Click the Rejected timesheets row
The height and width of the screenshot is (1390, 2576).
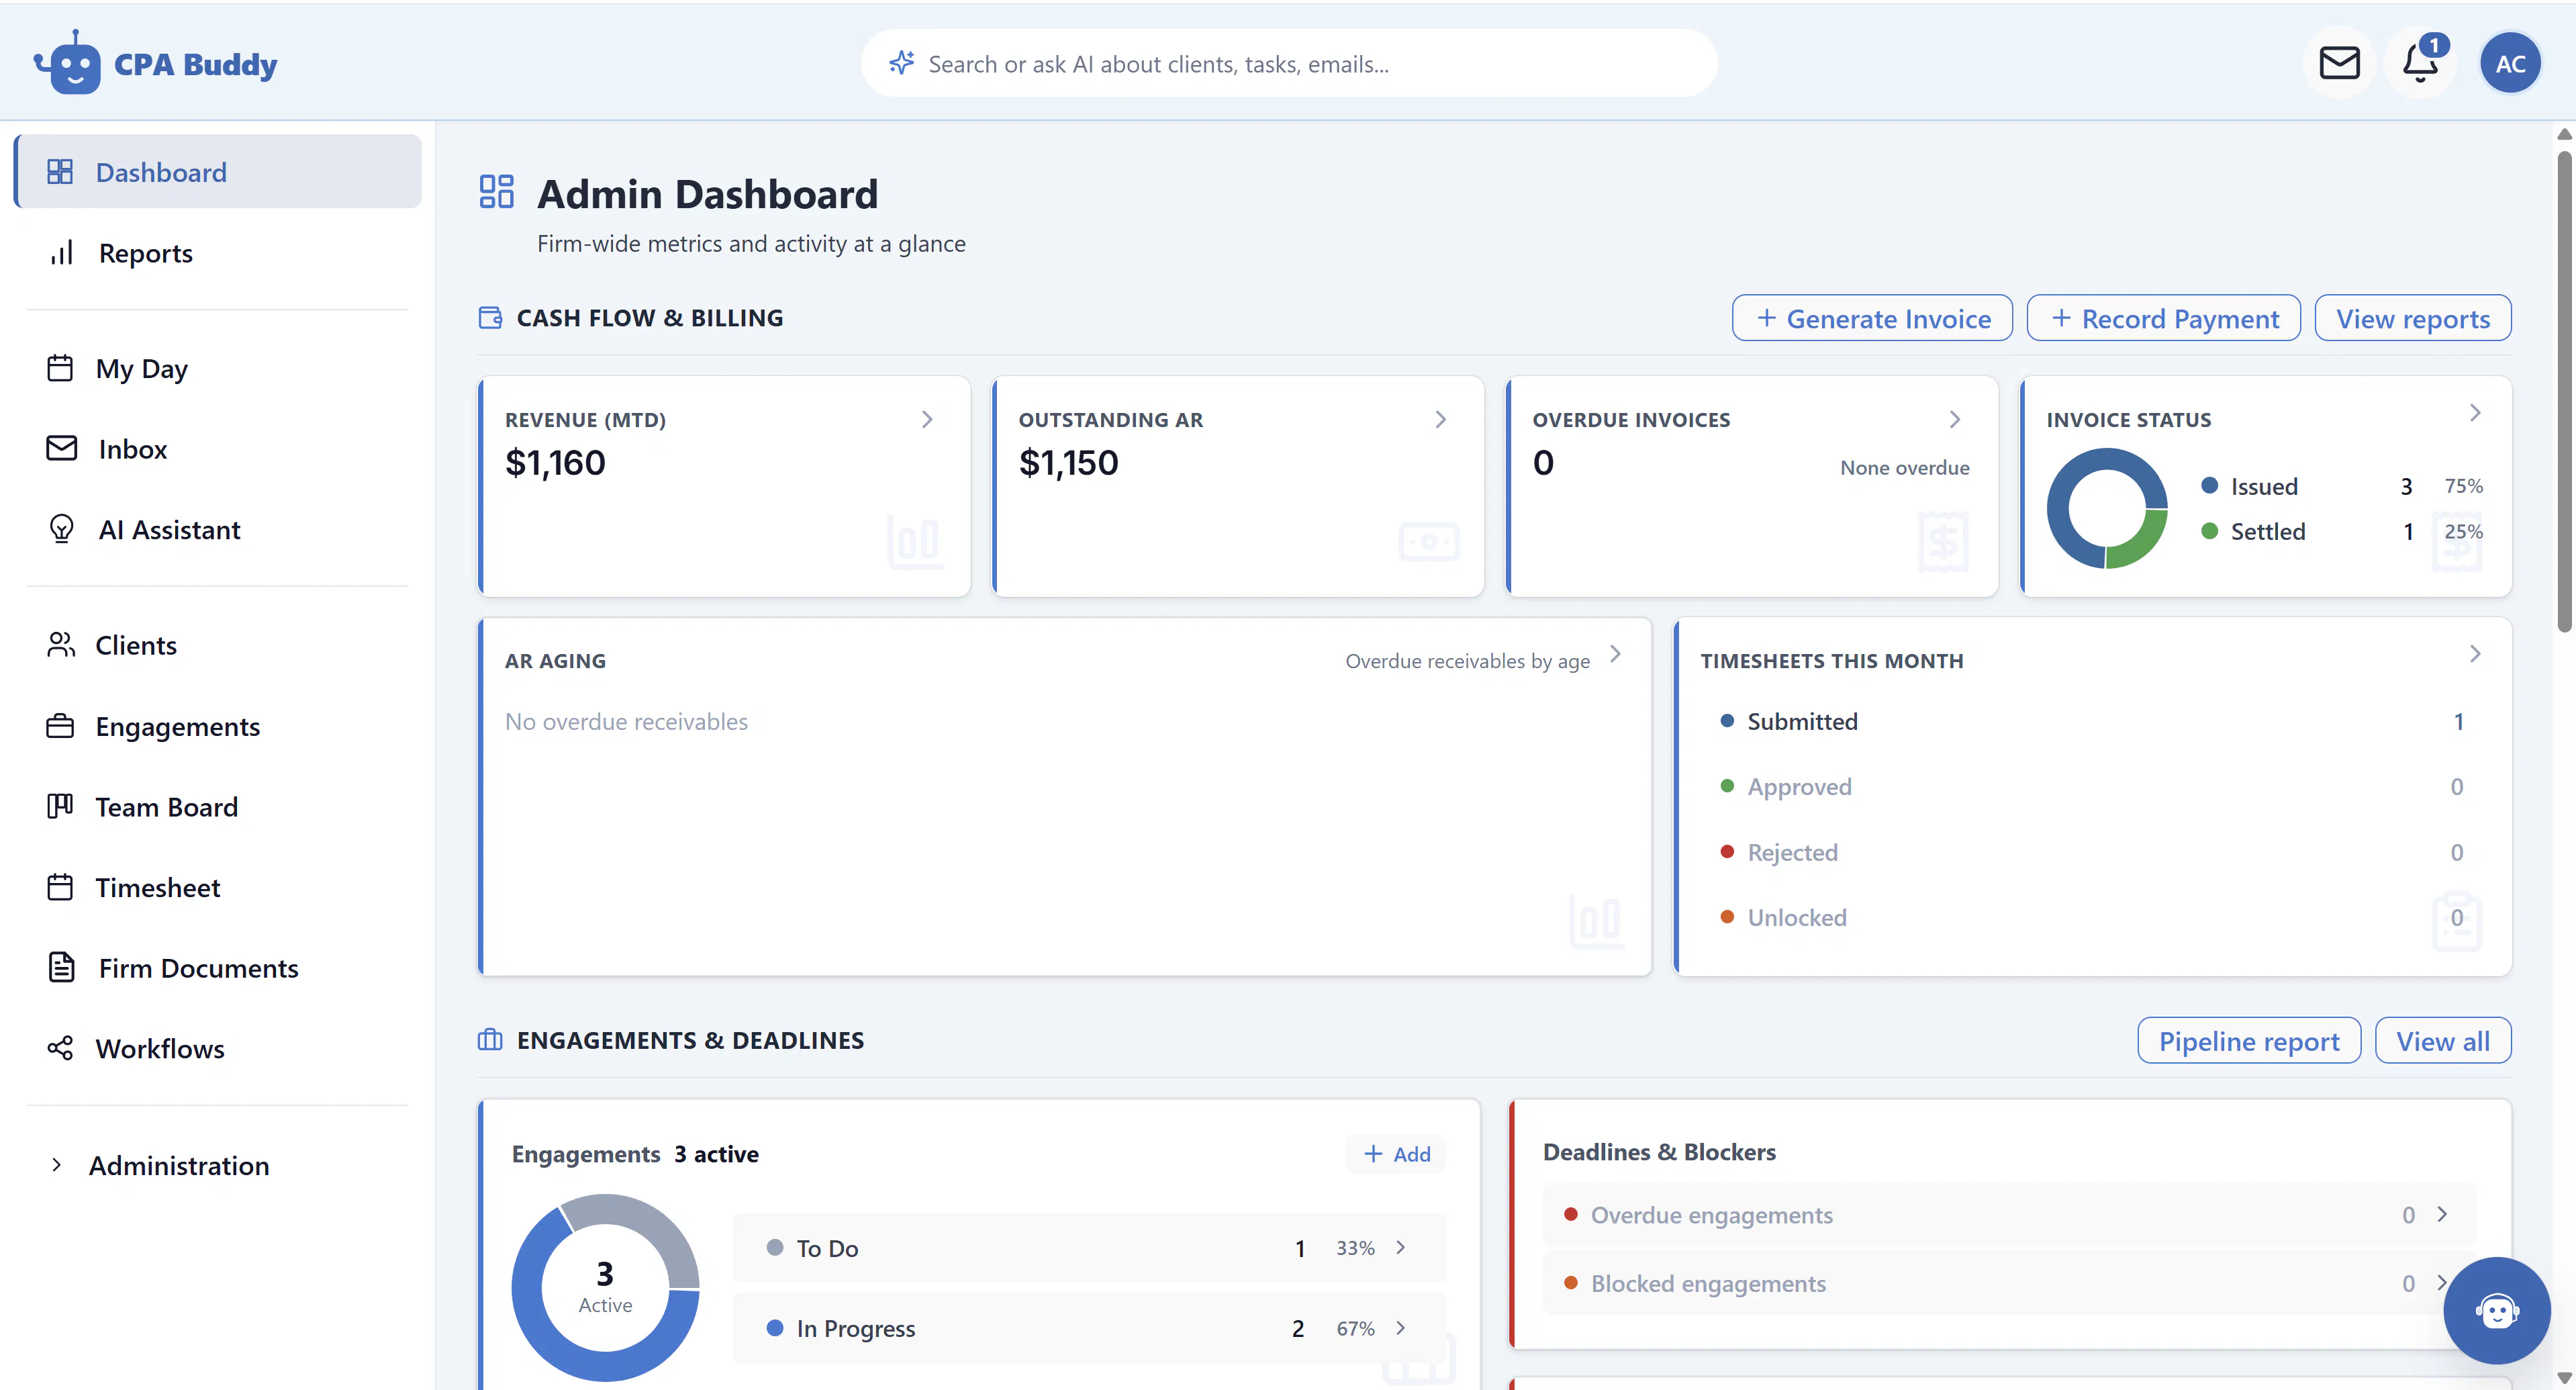tap(2092, 852)
